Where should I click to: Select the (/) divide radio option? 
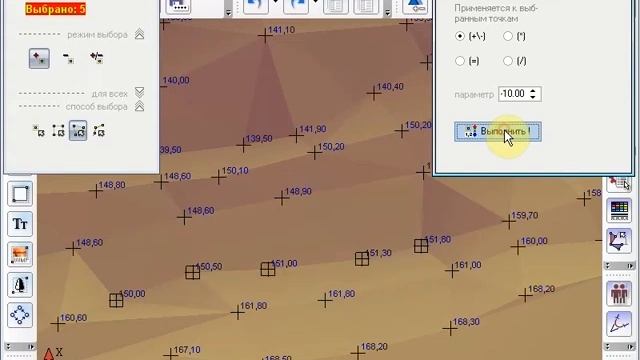(508, 61)
